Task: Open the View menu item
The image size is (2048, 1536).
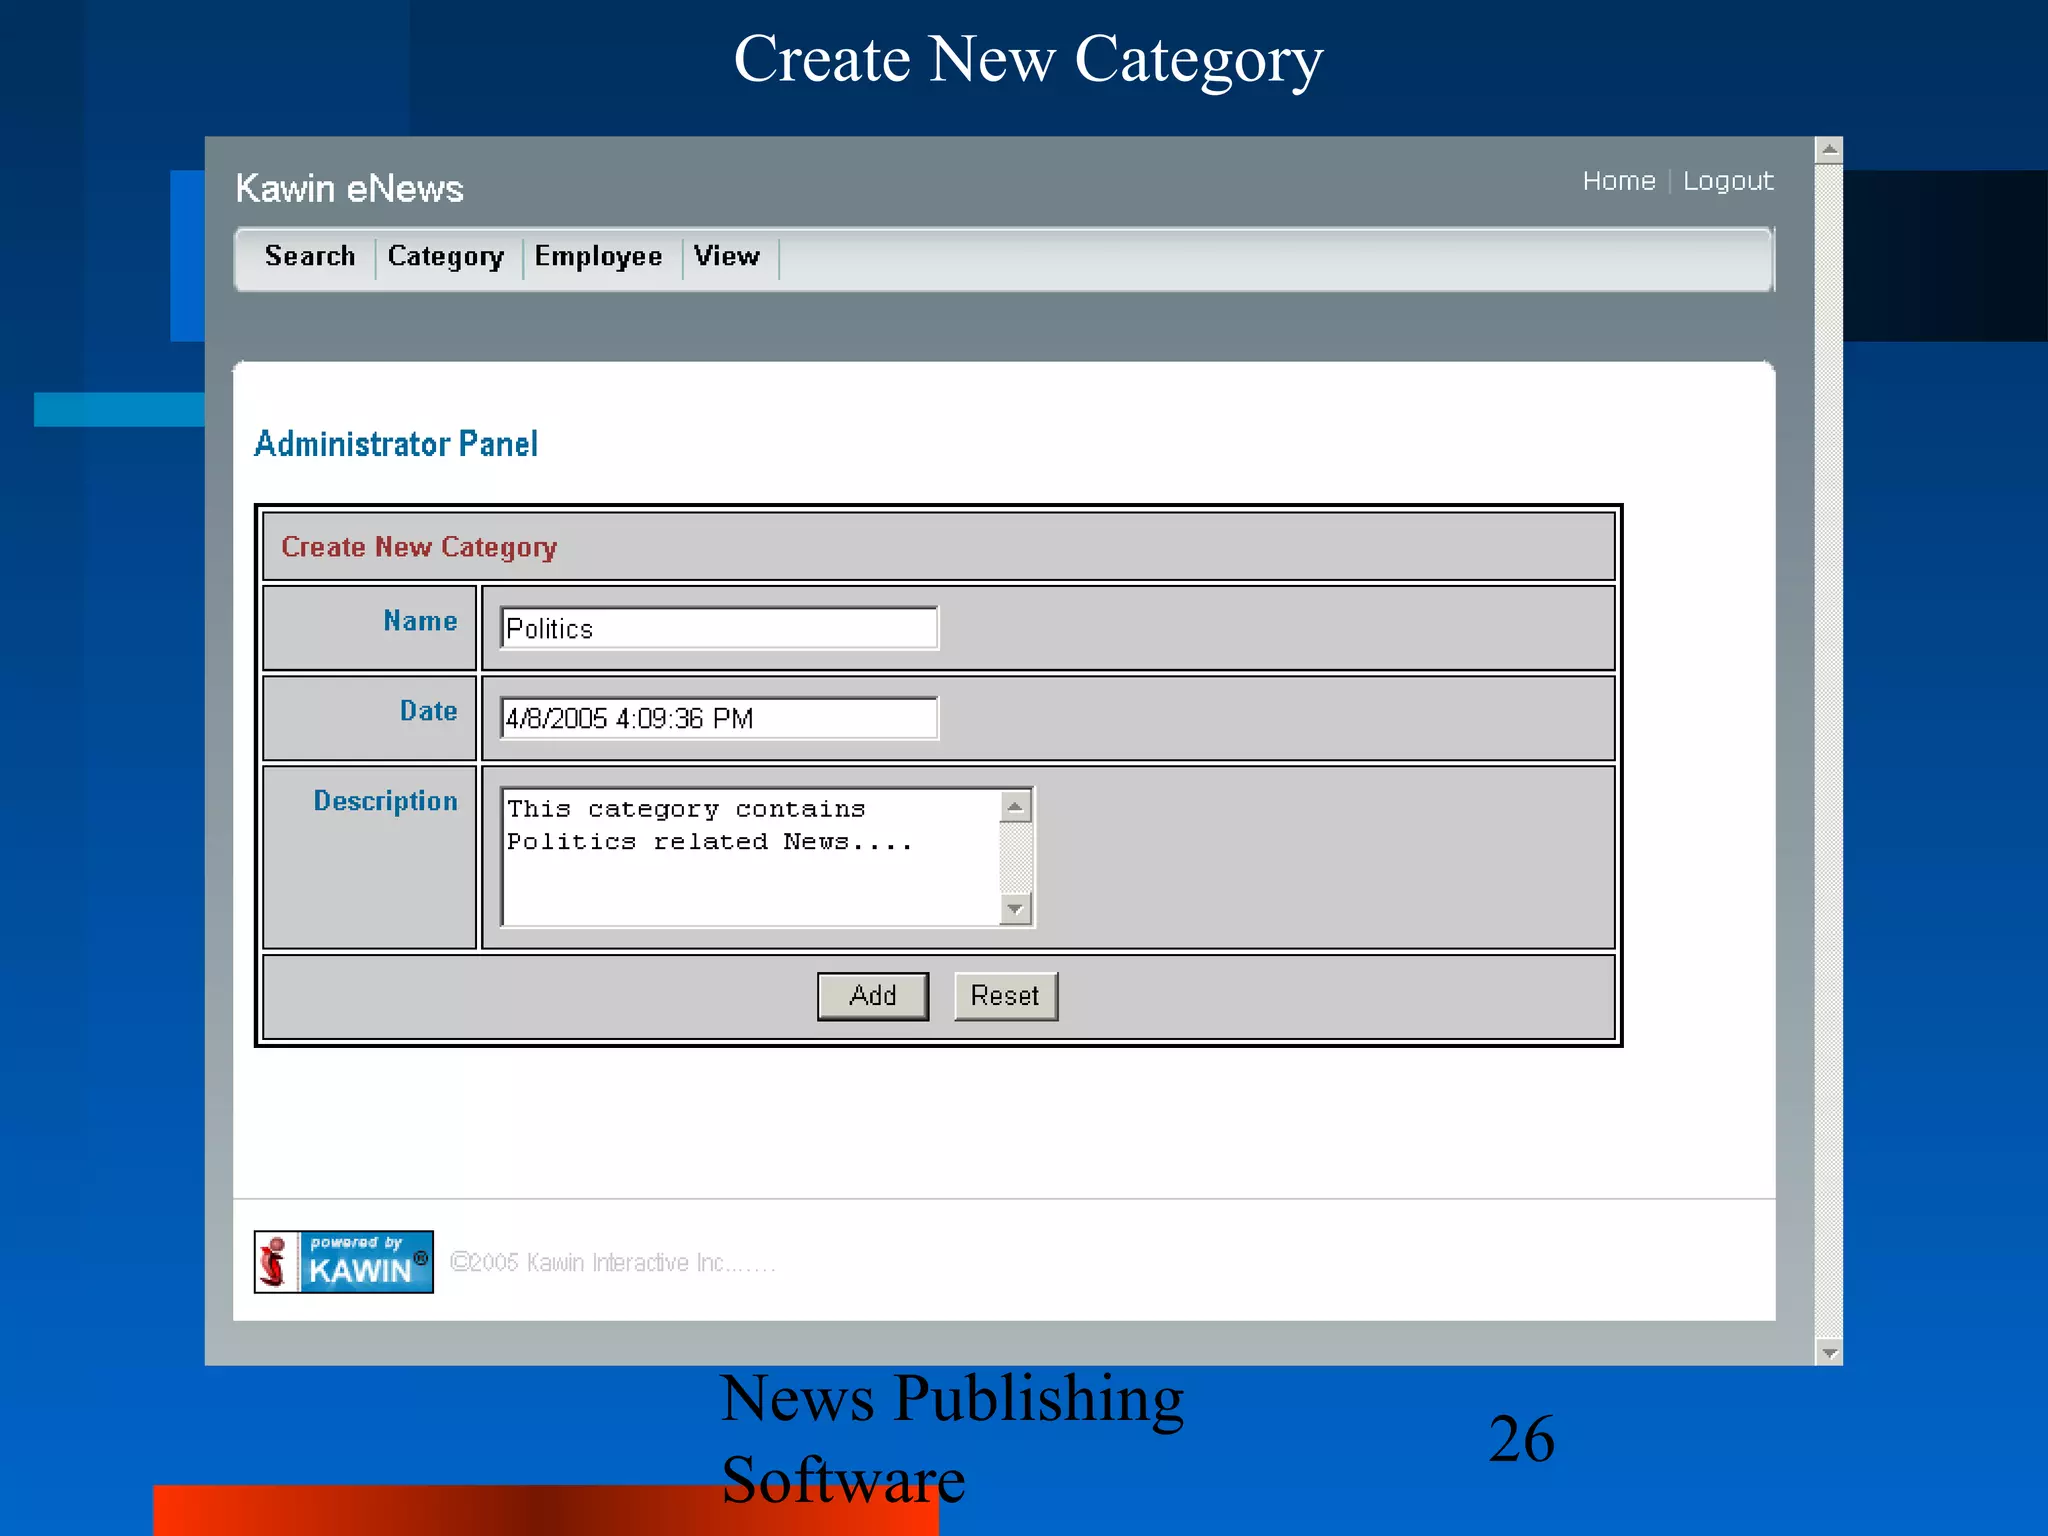Action: pos(727,256)
